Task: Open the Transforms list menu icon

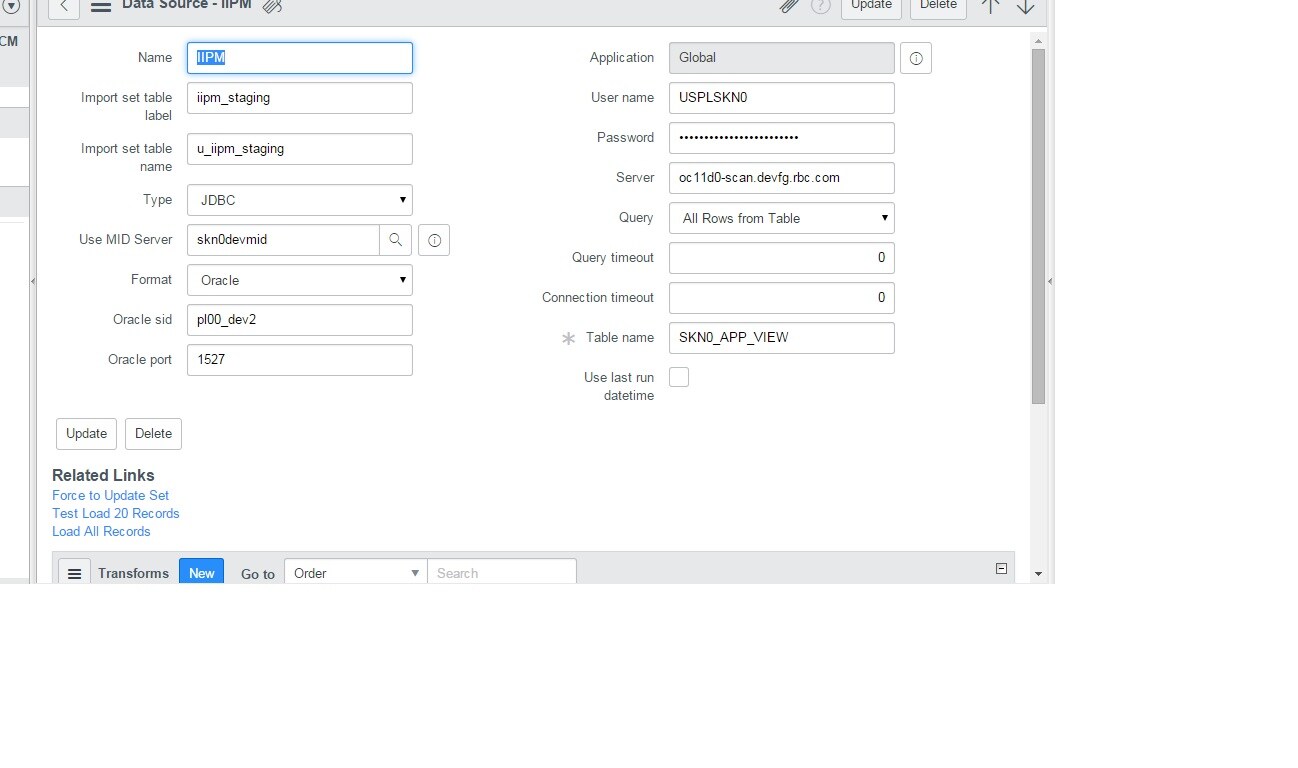Action: 74,573
